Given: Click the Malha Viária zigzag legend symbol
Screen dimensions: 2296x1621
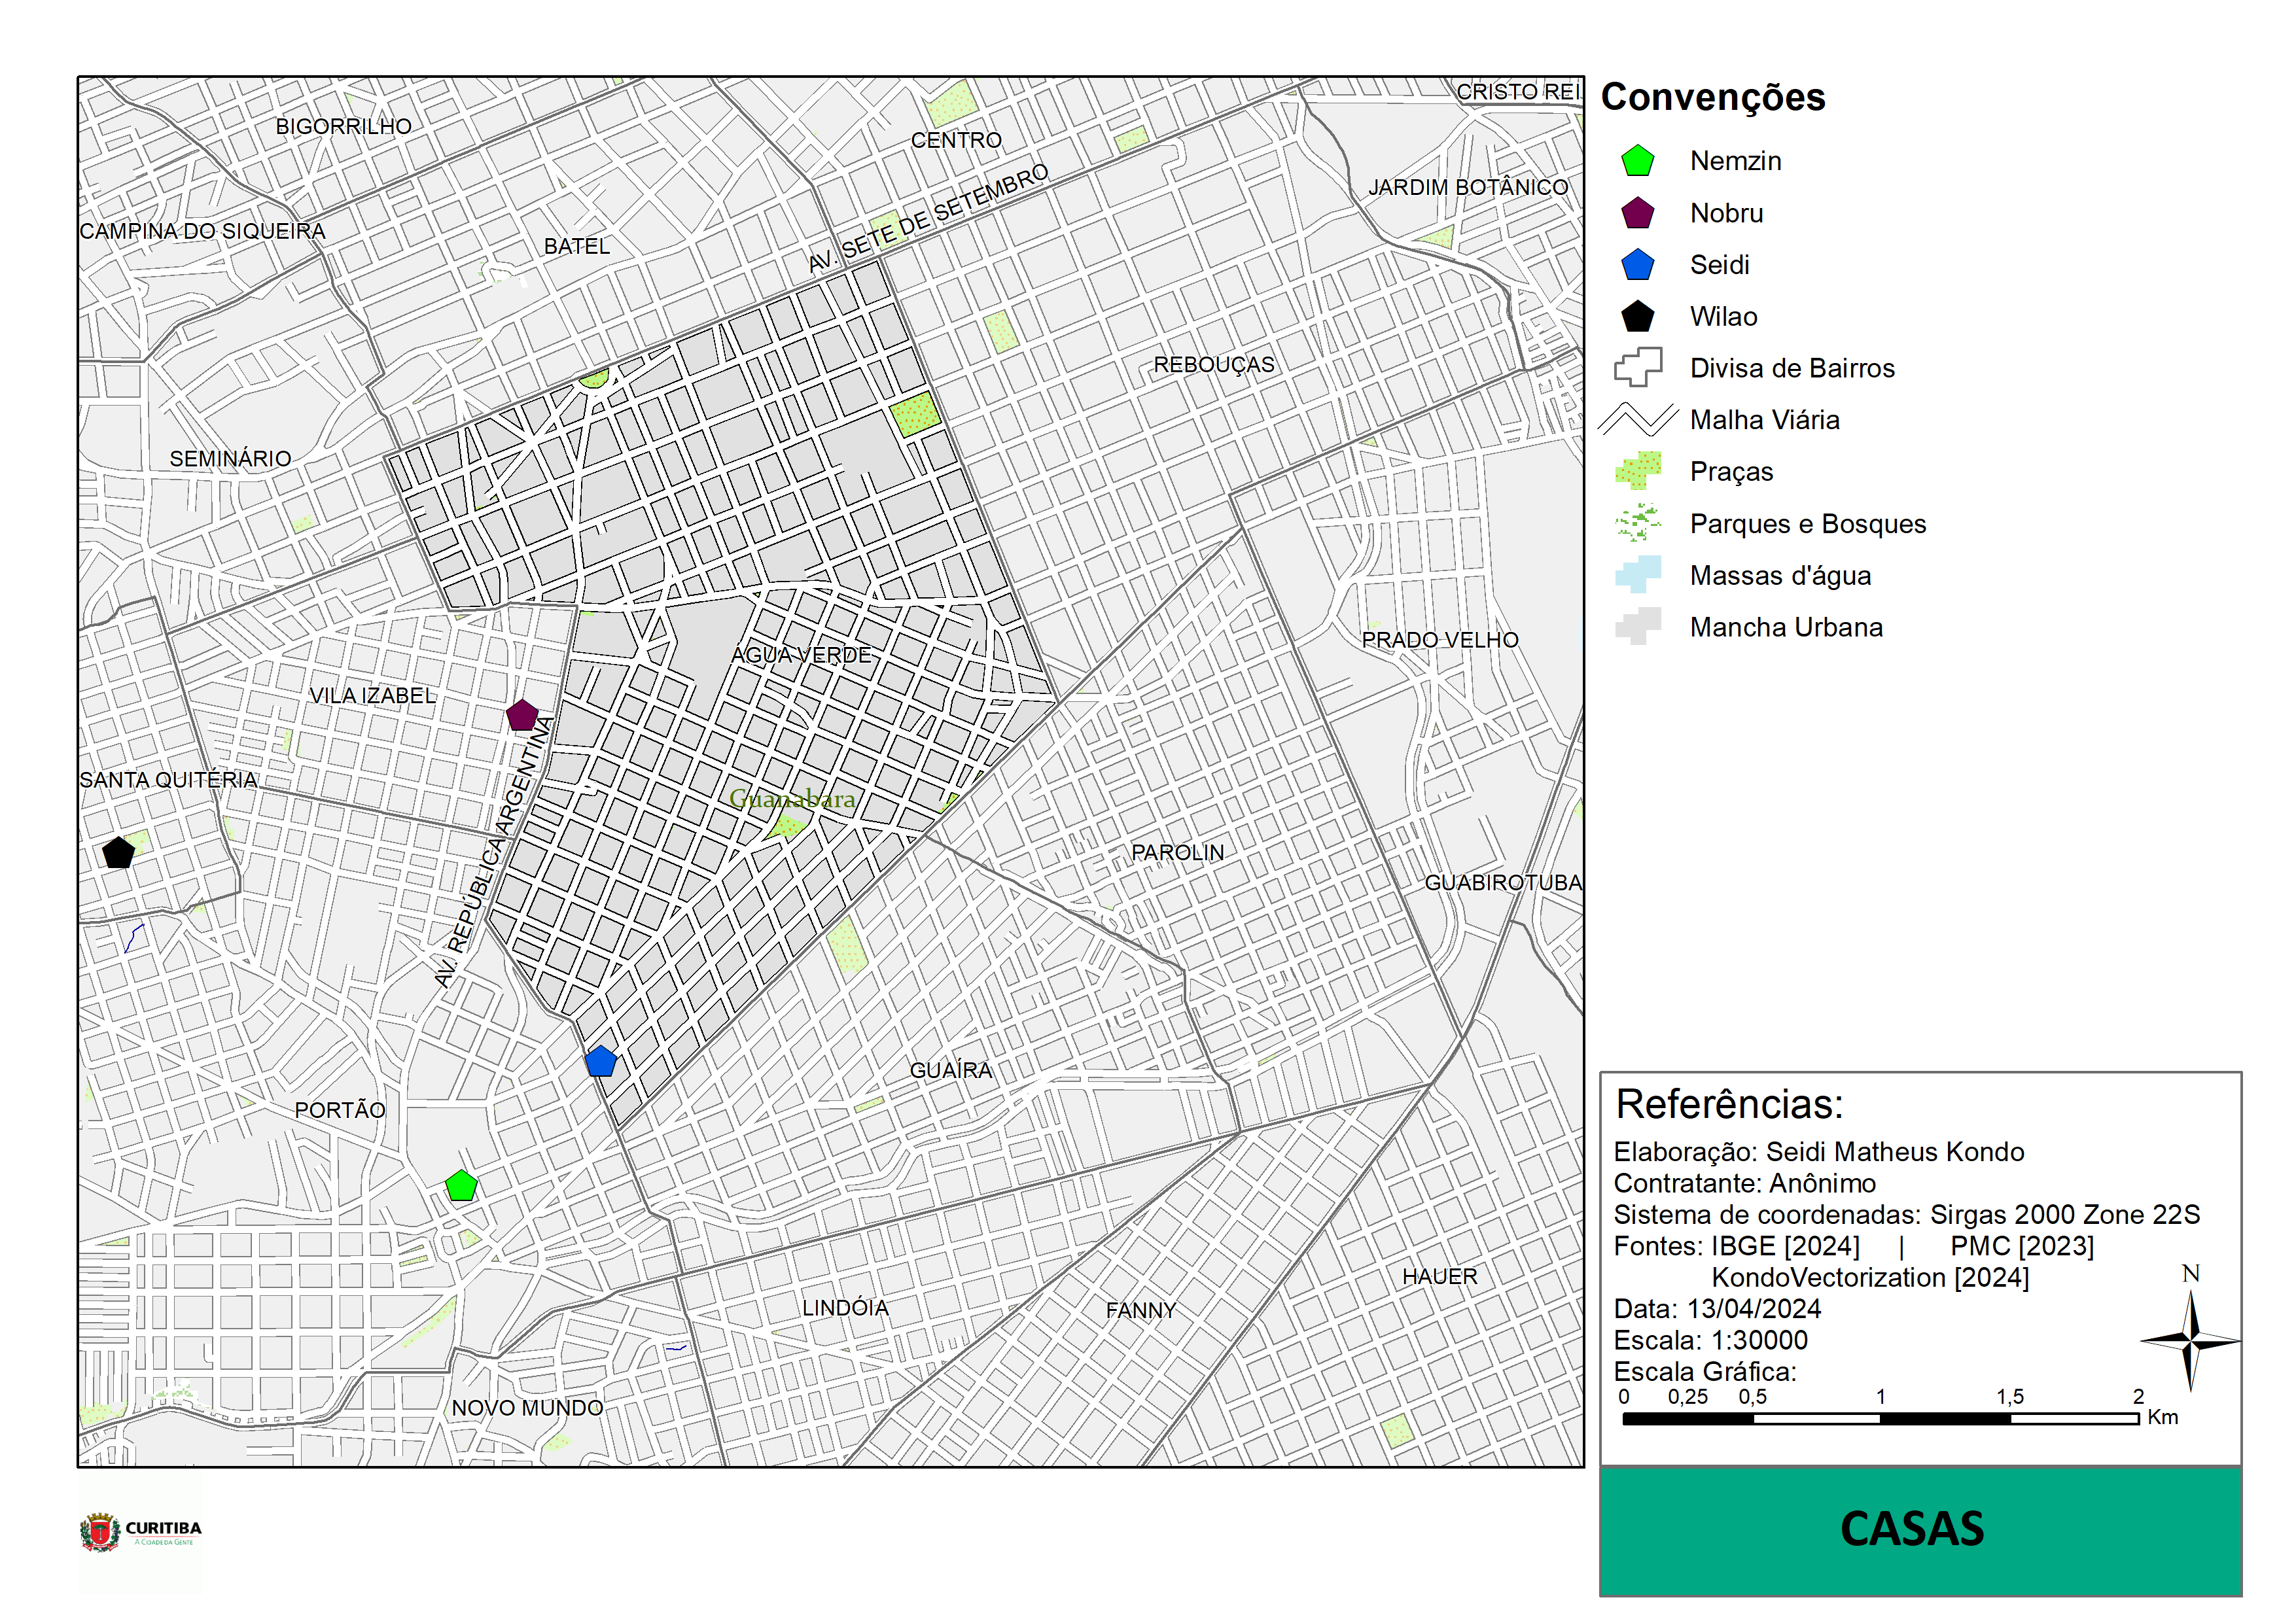Looking at the screenshot, I should pyautogui.click(x=1638, y=420).
